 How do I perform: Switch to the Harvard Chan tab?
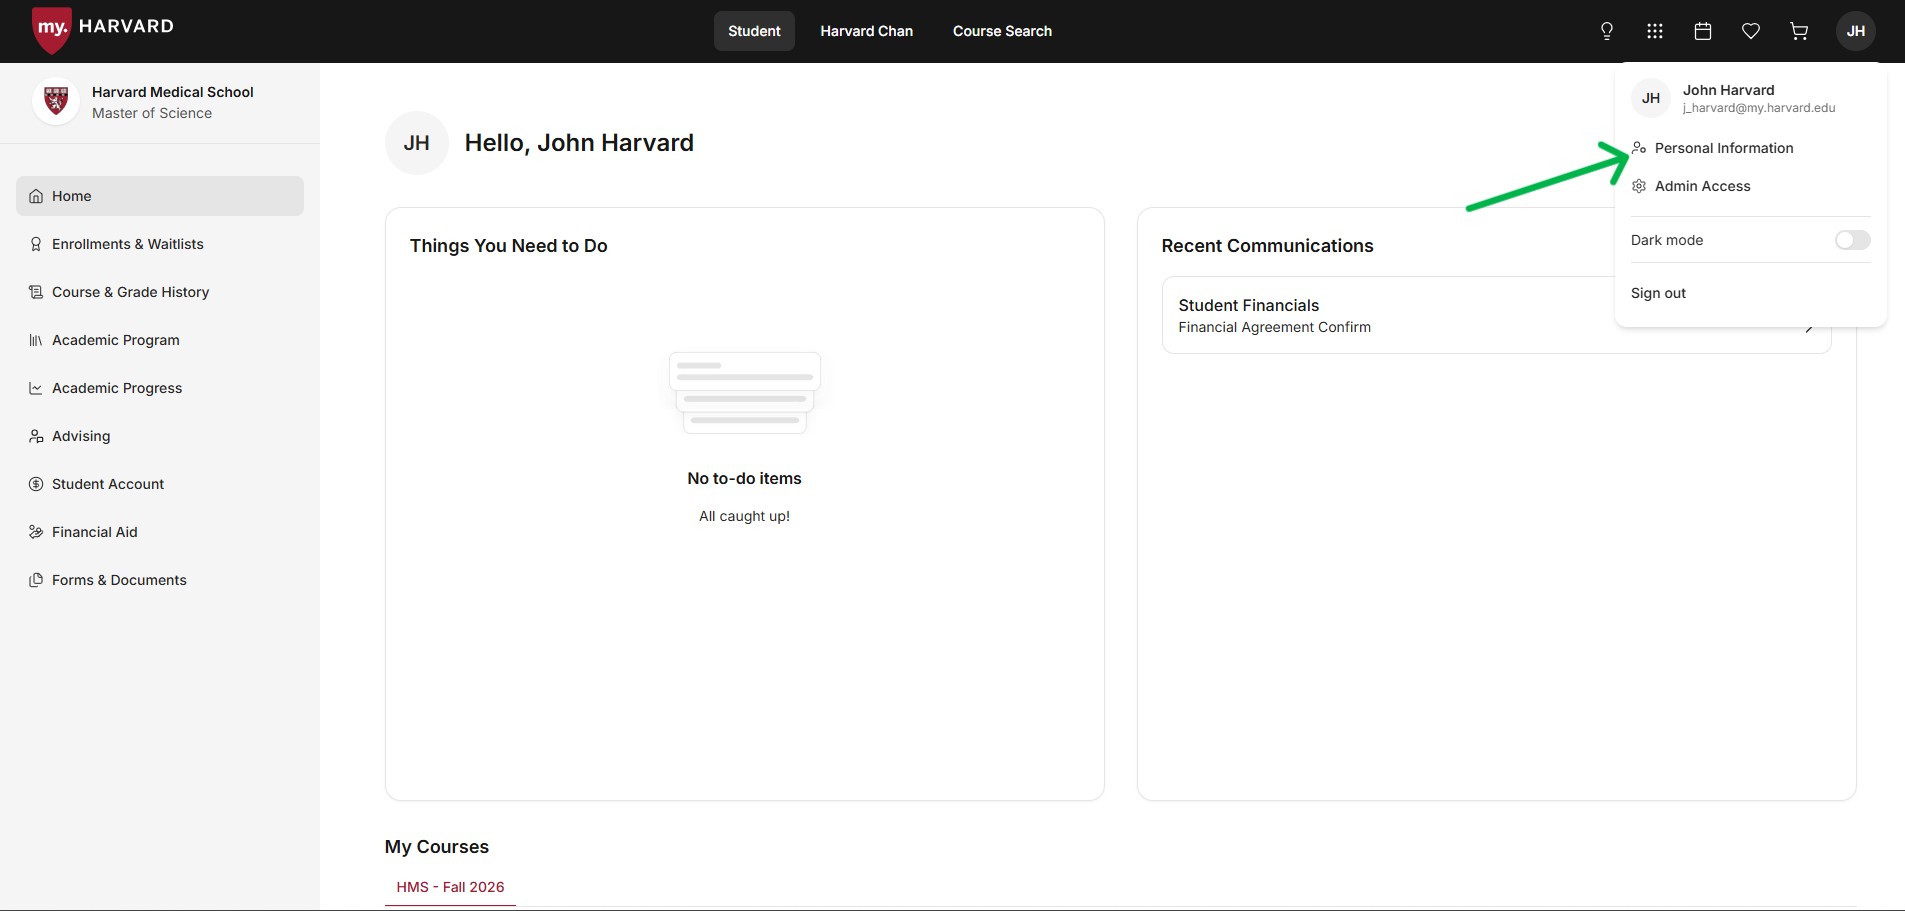867,31
